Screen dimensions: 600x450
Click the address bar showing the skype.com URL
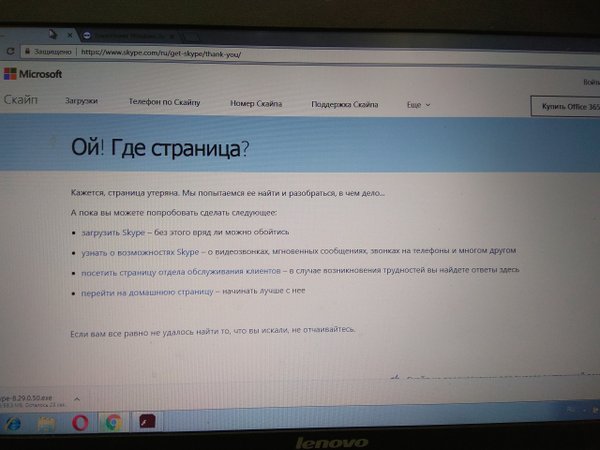pyautogui.click(x=300, y=52)
